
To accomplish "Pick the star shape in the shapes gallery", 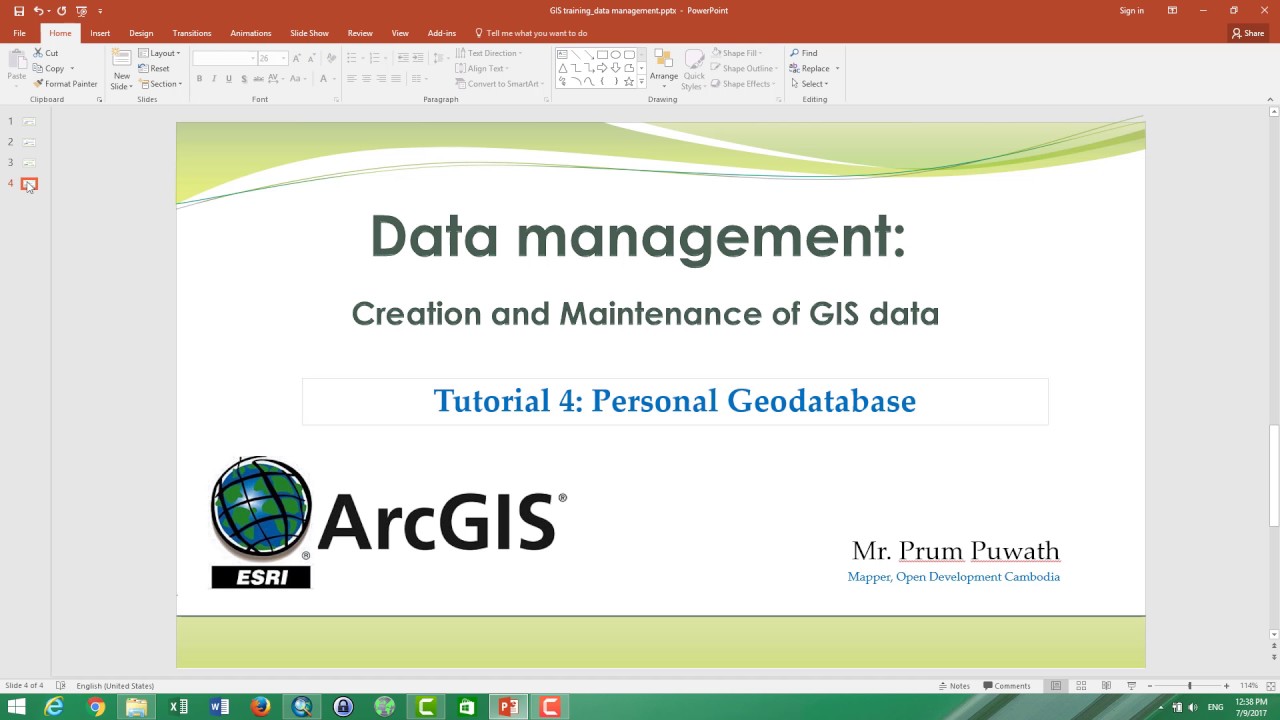I will coord(628,81).
